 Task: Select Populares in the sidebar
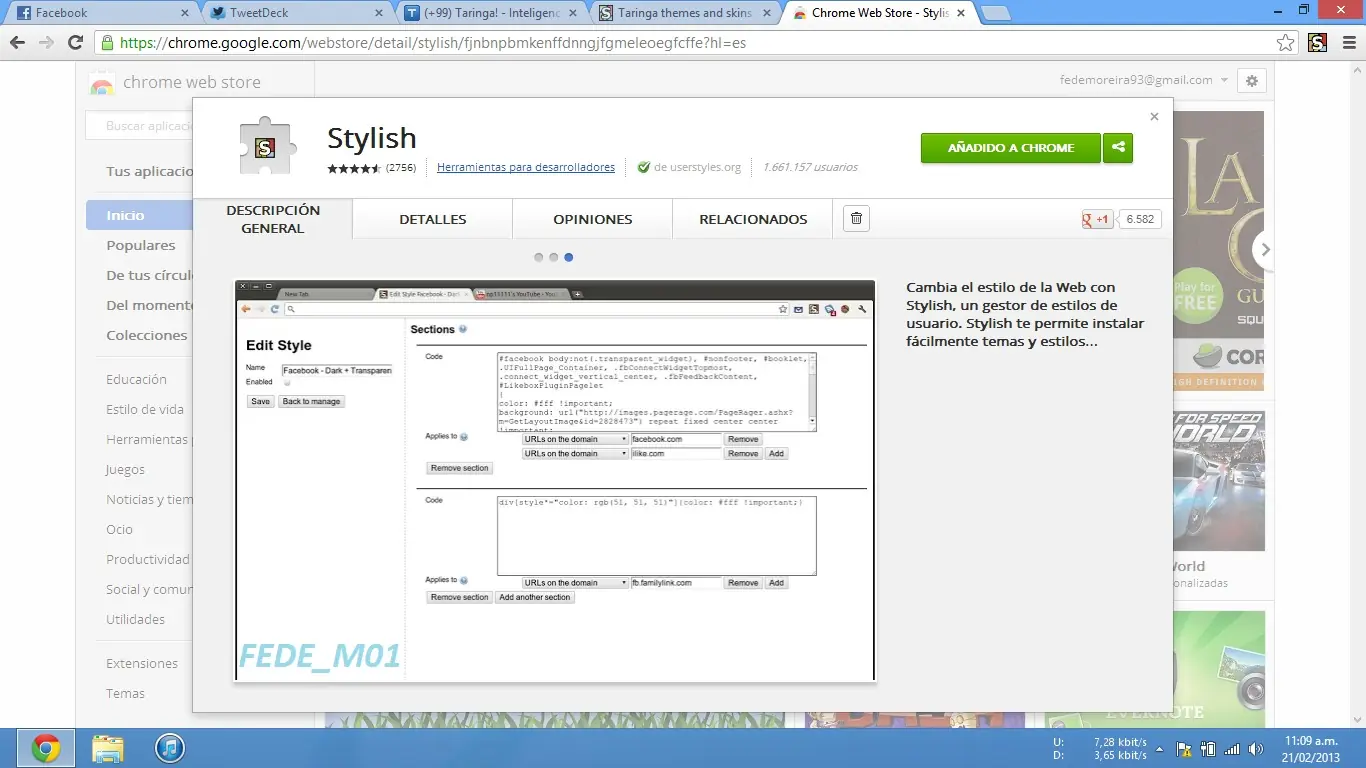point(141,245)
